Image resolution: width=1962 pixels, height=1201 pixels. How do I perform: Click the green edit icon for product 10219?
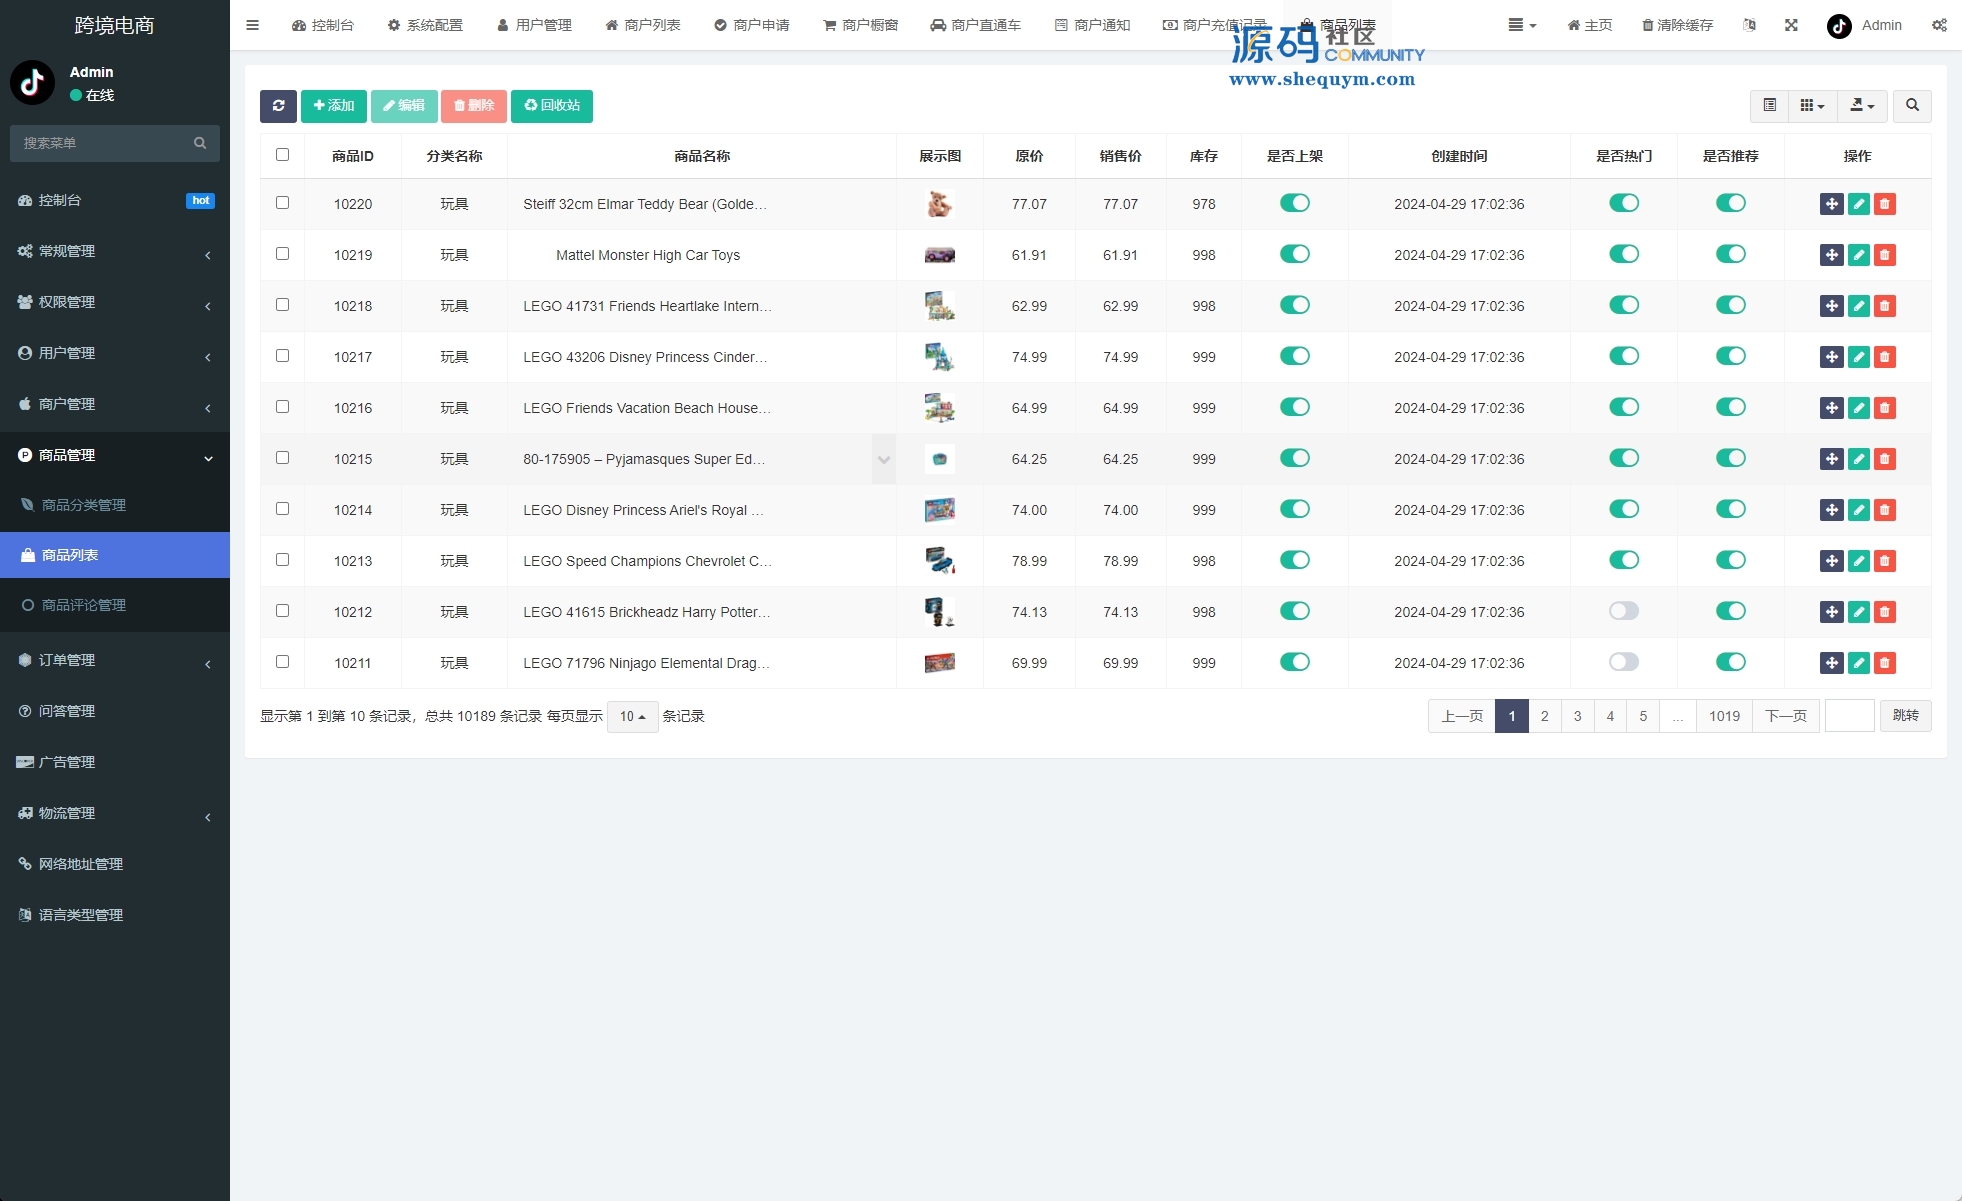click(x=1858, y=255)
